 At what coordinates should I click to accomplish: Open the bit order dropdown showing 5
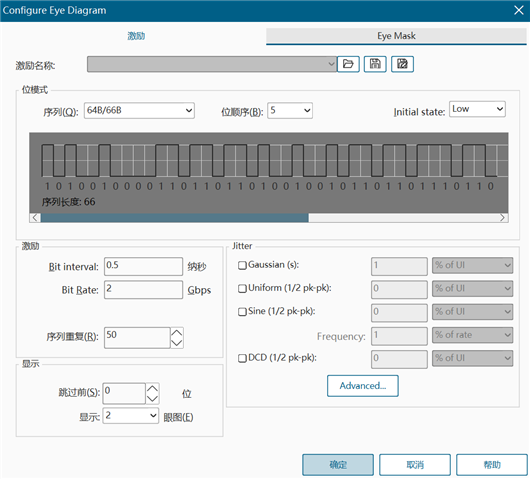[x=290, y=111]
